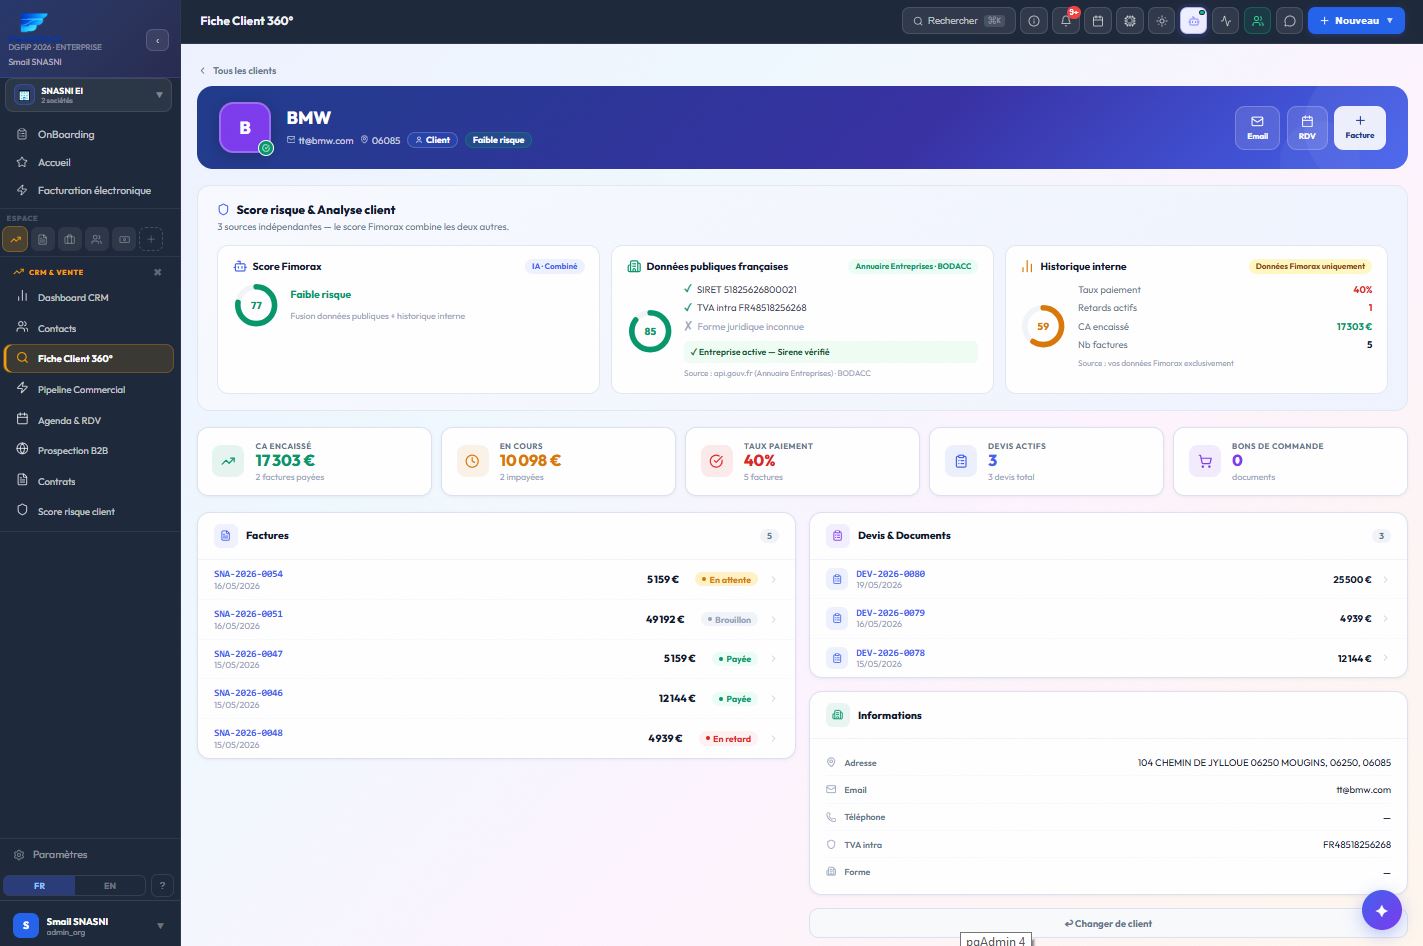The height and width of the screenshot is (946, 1423).
Task: Open the processor chip icon in top bar
Action: [x=1130, y=21]
